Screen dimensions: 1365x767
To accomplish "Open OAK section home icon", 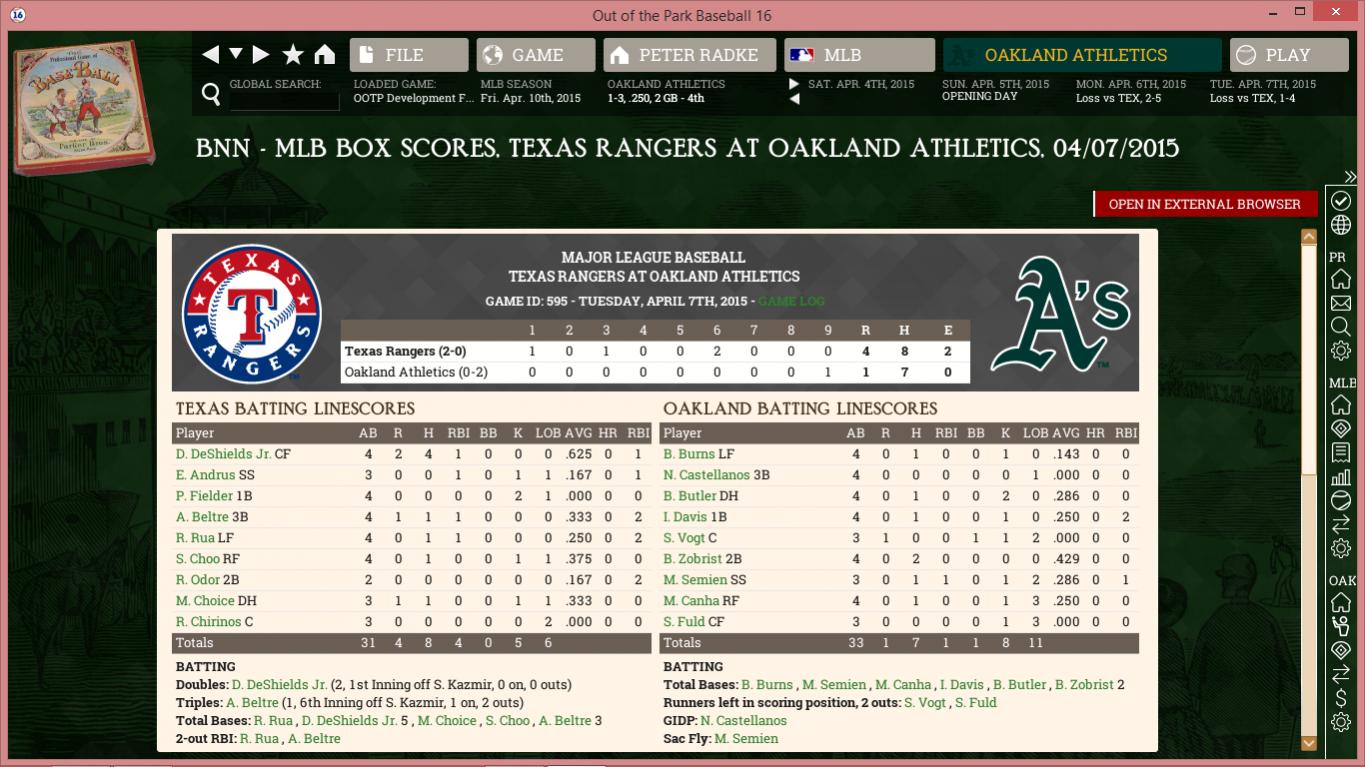I will coord(1341,603).
